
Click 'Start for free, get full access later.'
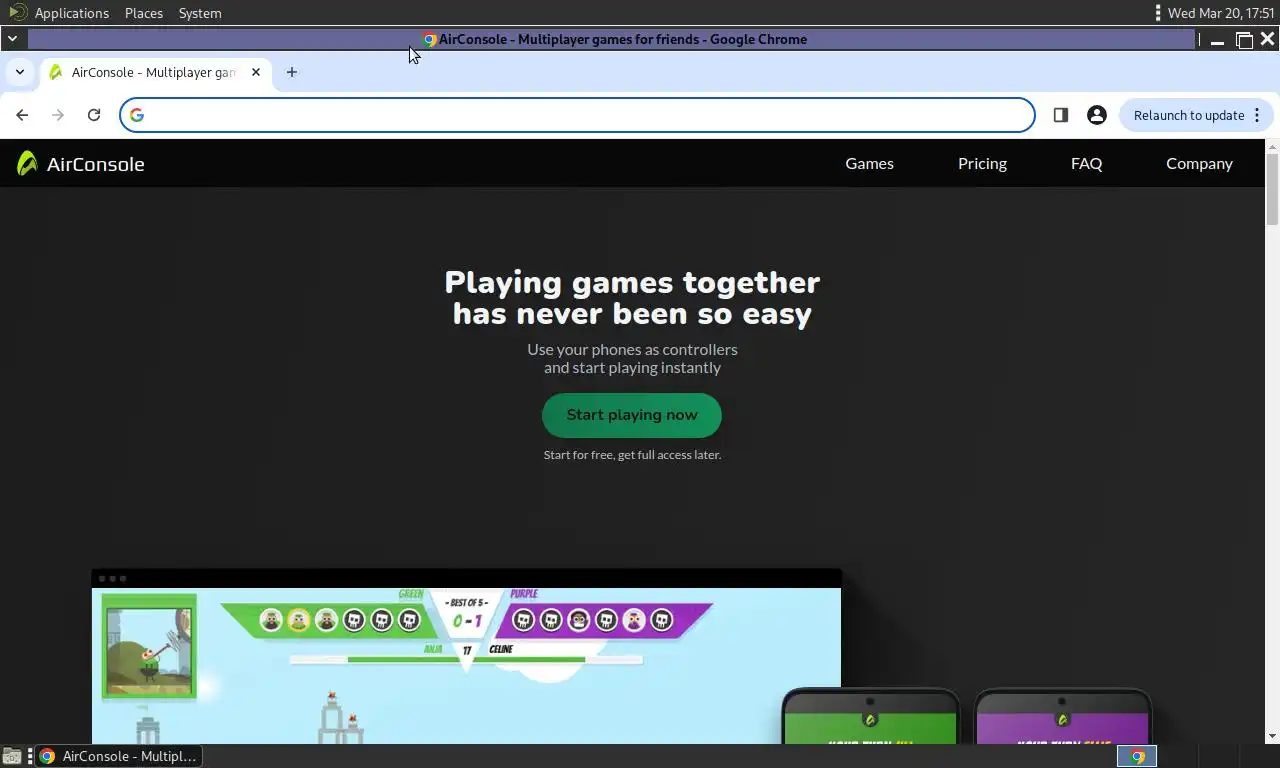click(x=632, y=455)
